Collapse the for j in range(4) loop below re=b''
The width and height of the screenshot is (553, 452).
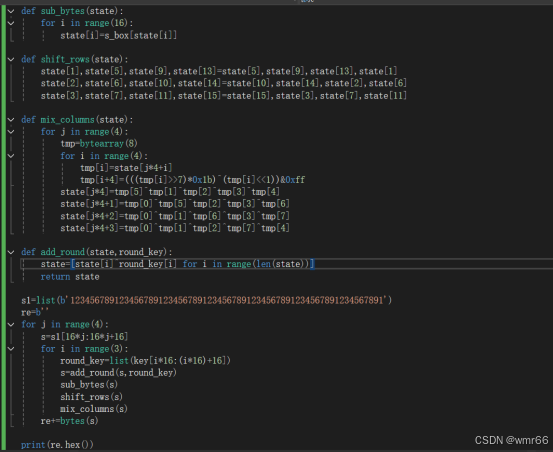tap(11, 324)
